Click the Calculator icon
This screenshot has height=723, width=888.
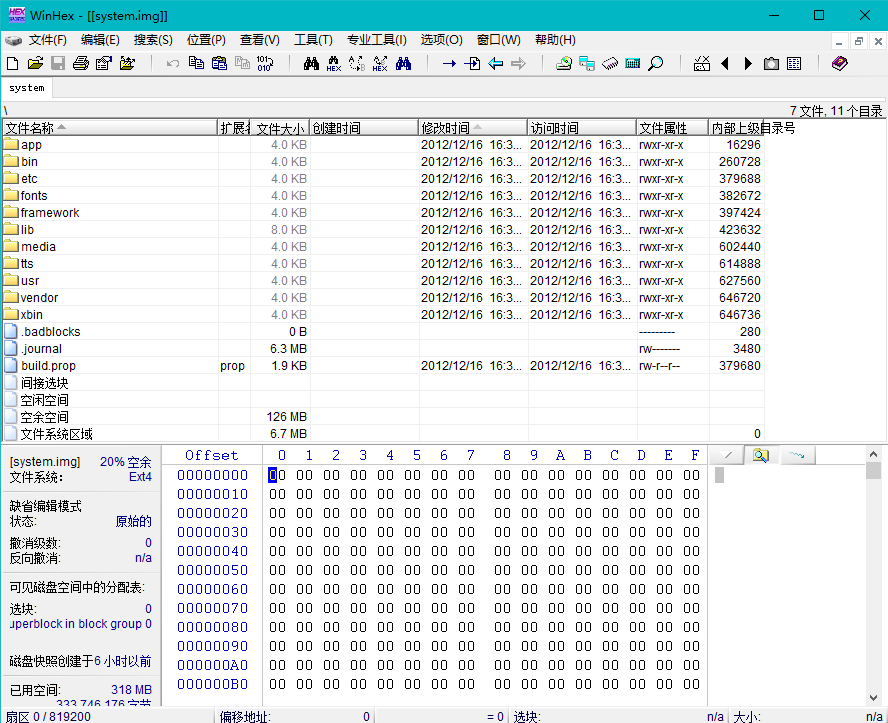coord(633,63)
